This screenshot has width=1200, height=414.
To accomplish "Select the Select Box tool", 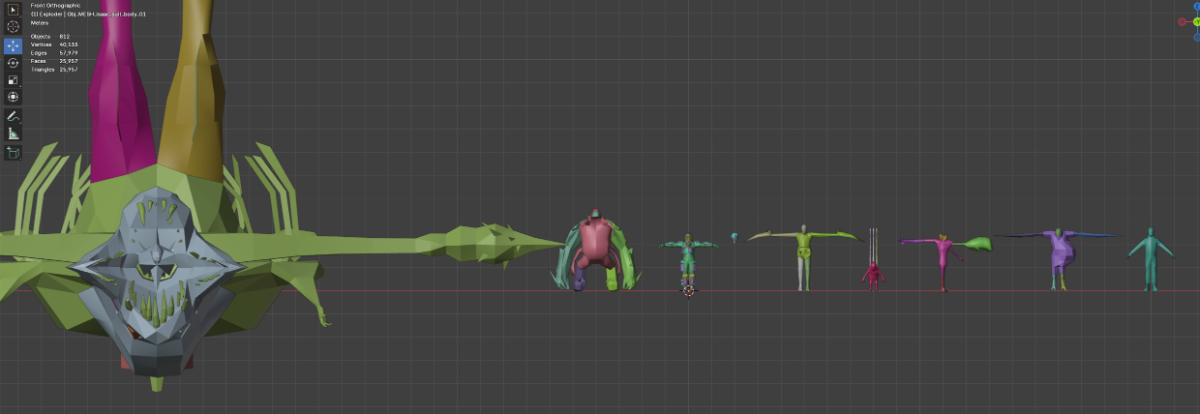I will [13, 9].
